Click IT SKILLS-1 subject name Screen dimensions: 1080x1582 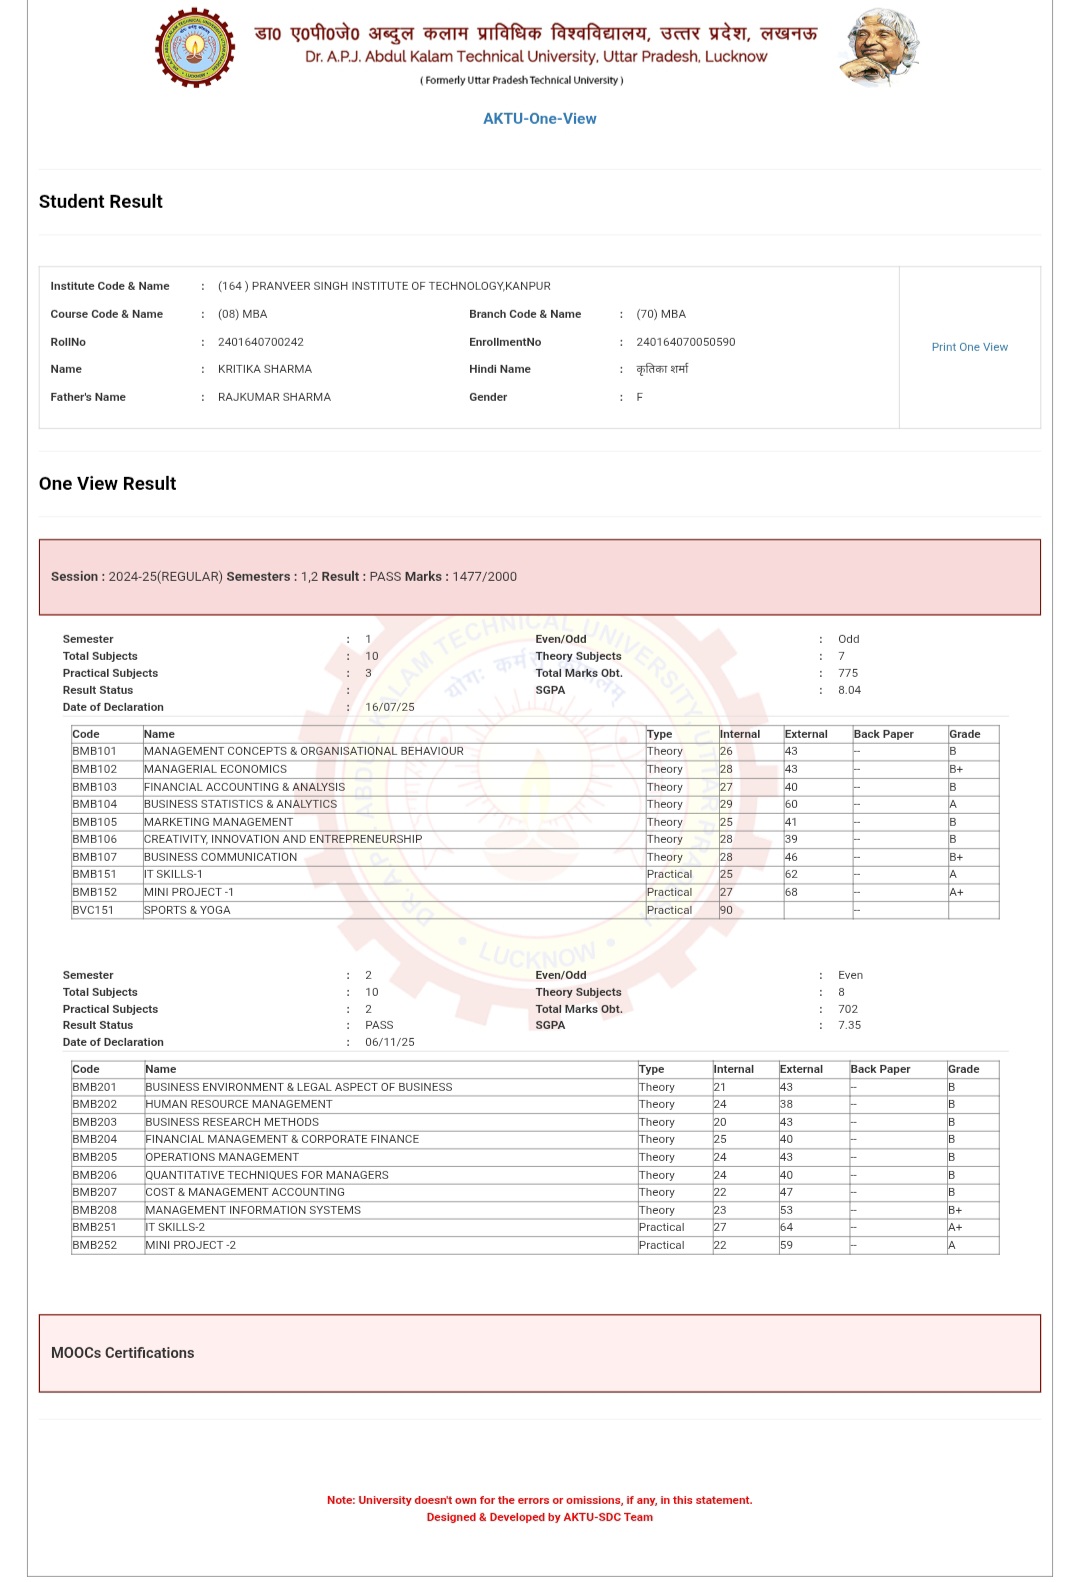pos(173,874)
